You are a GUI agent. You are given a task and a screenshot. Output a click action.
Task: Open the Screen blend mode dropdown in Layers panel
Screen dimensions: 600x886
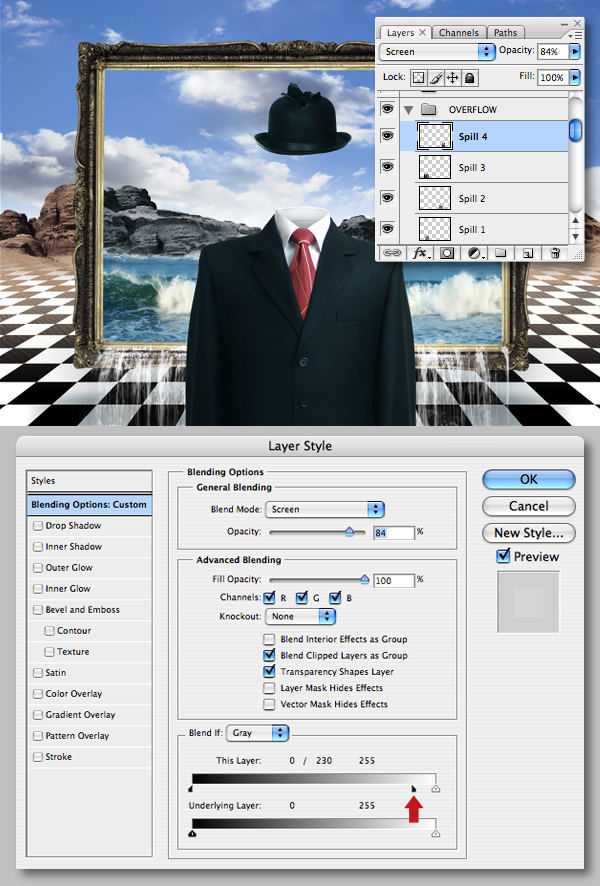coord(437,51)
